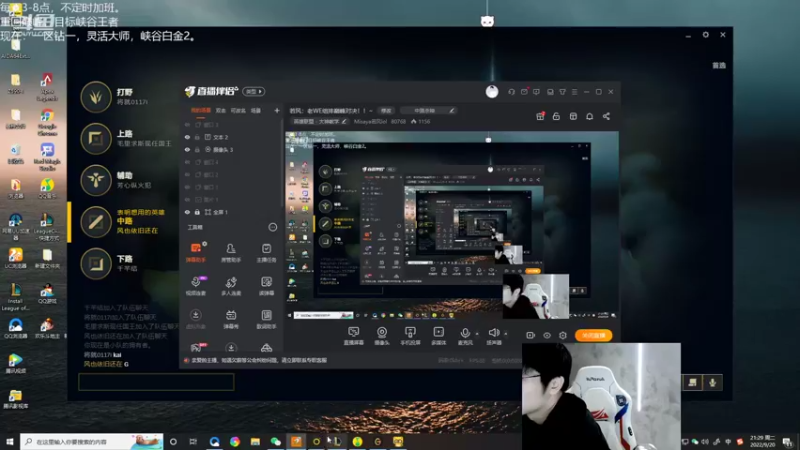800x450 pixels.
Task: Expand the 工具箱 toolbox more button
Action: pos(273,228)
